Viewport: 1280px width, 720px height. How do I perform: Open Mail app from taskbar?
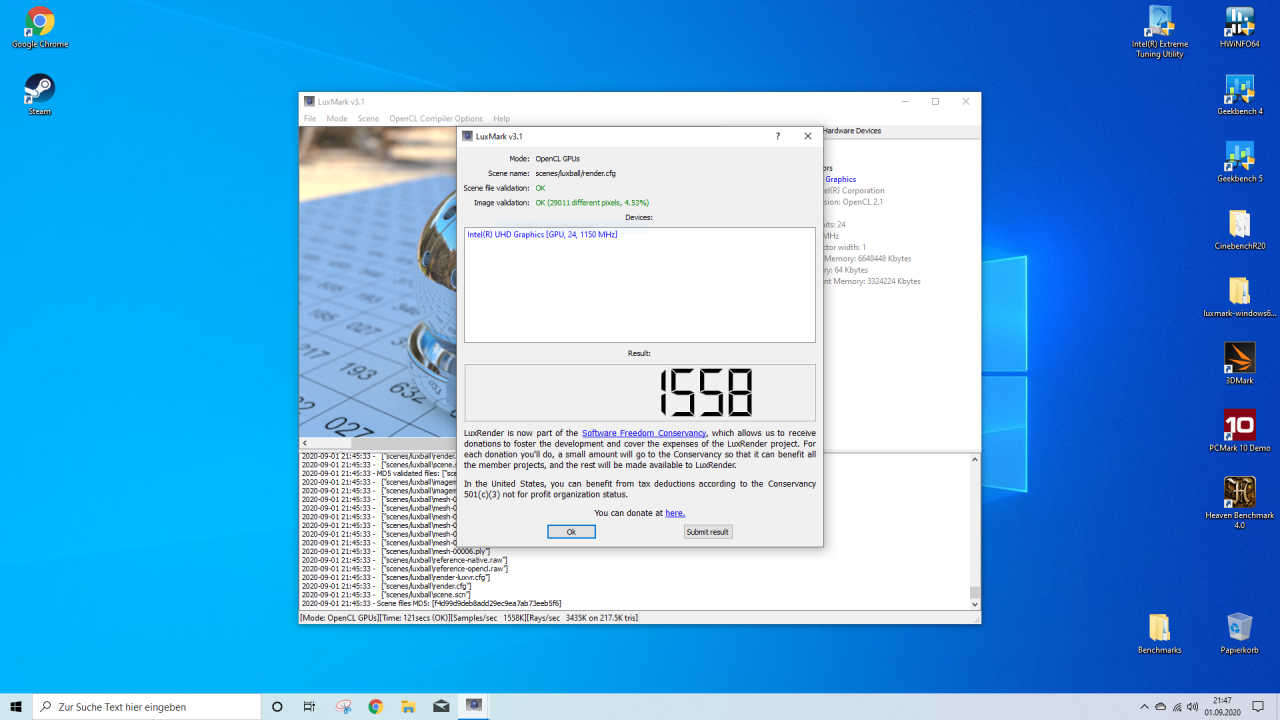(x=441, y=706)
